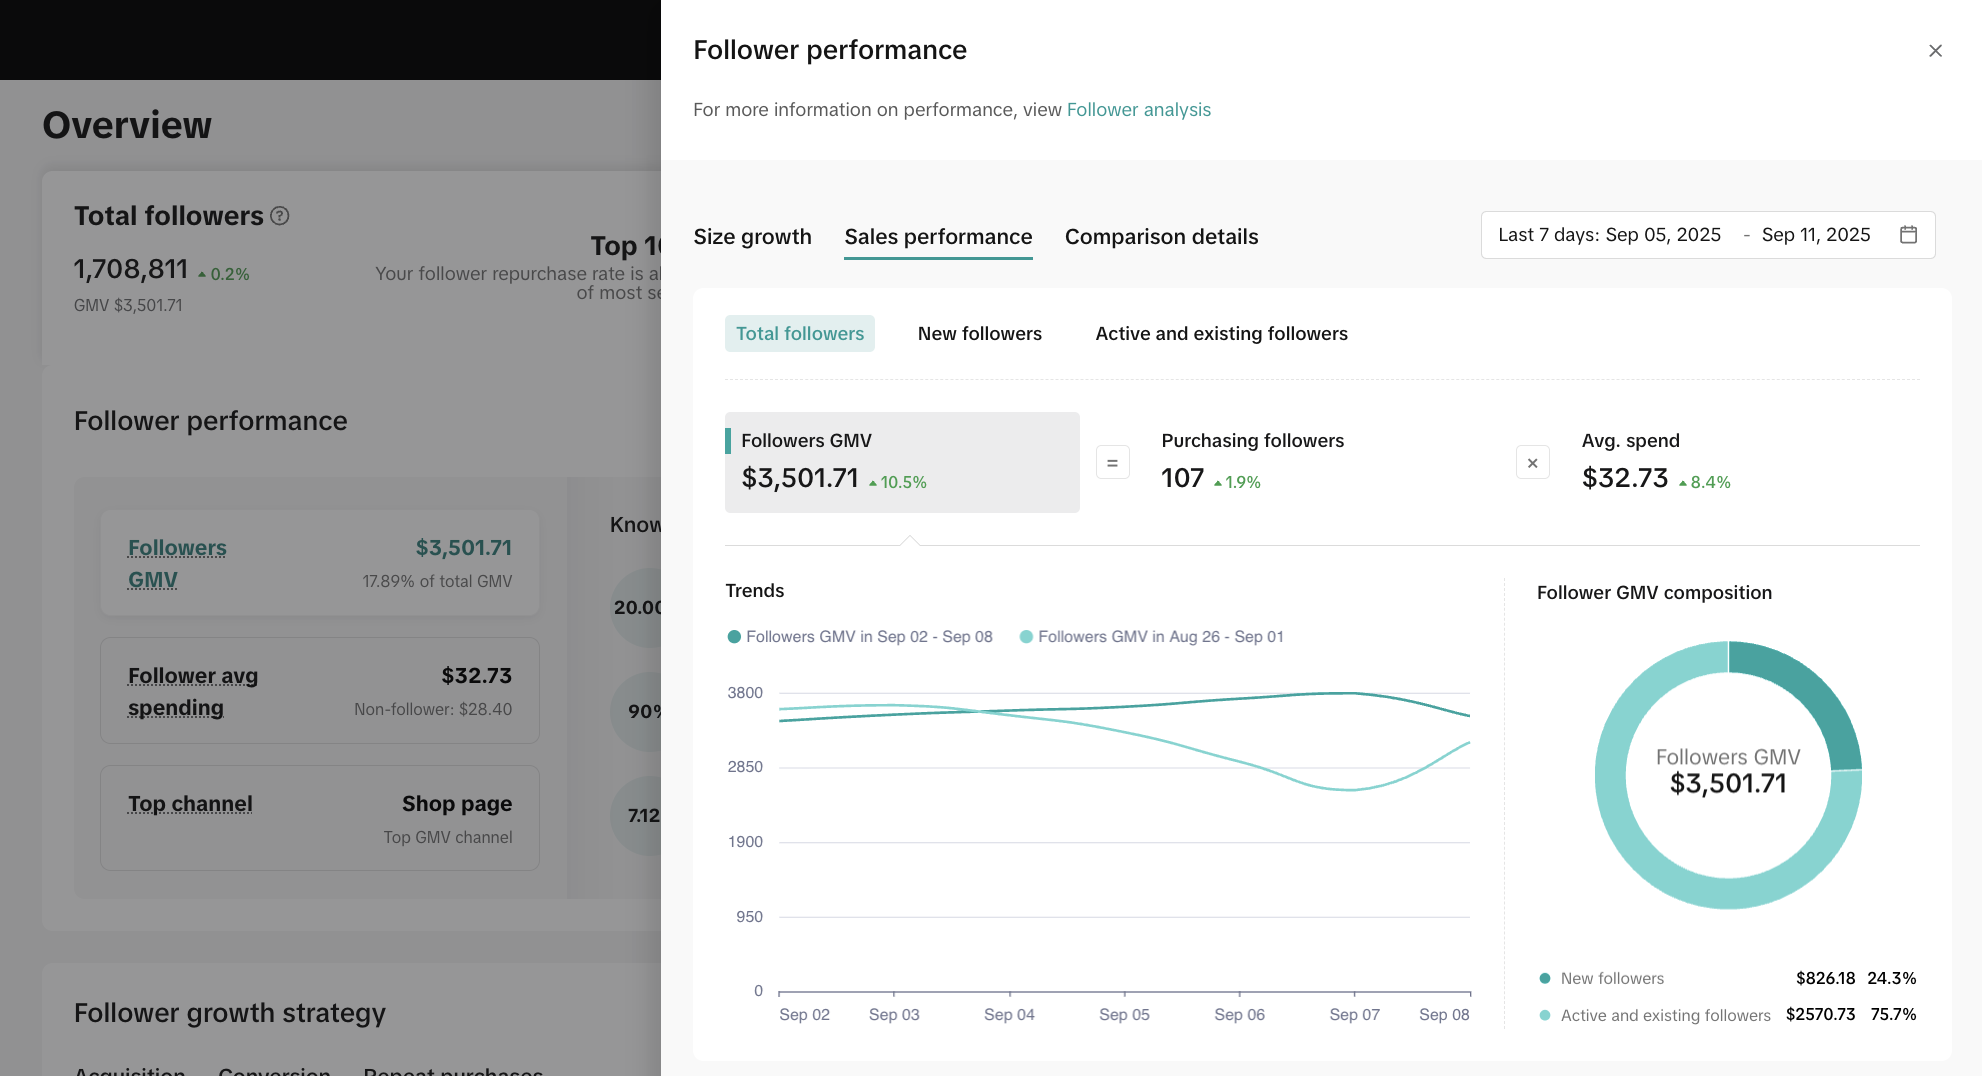Close the Follower performance panel
The width and height of the screenshot is (1982, 1076).
(x=1935, y=51)
